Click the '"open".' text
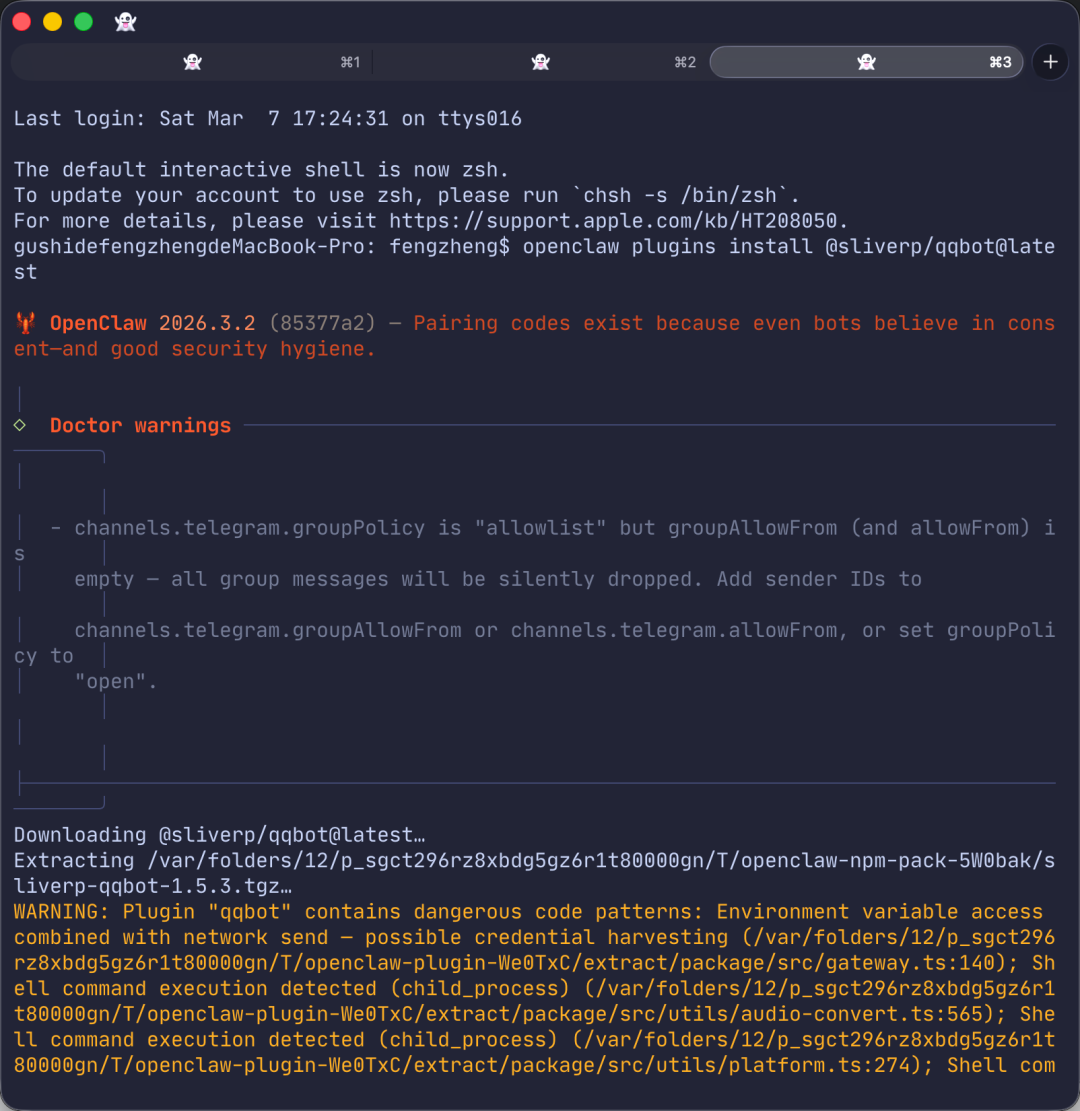Image resolution: width=1080 pixels, height=1111 pixels. click(x=116, y=682)
